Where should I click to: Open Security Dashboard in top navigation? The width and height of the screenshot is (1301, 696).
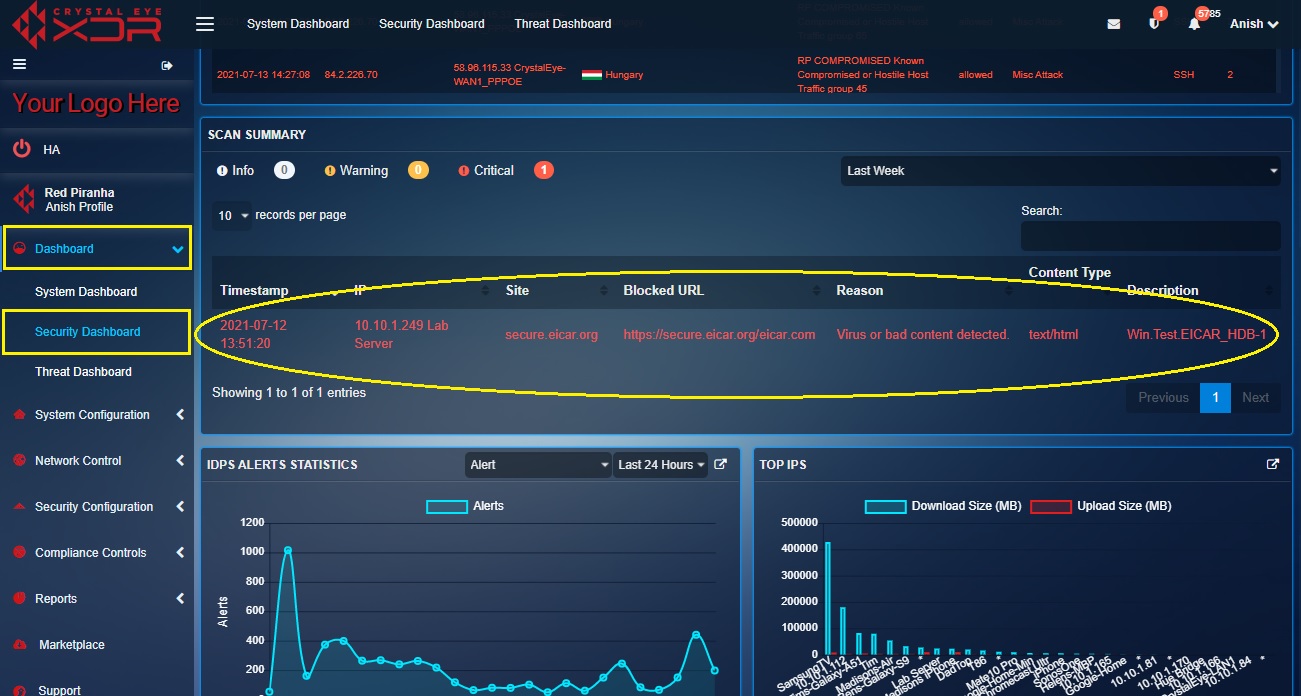click(432, 24)
